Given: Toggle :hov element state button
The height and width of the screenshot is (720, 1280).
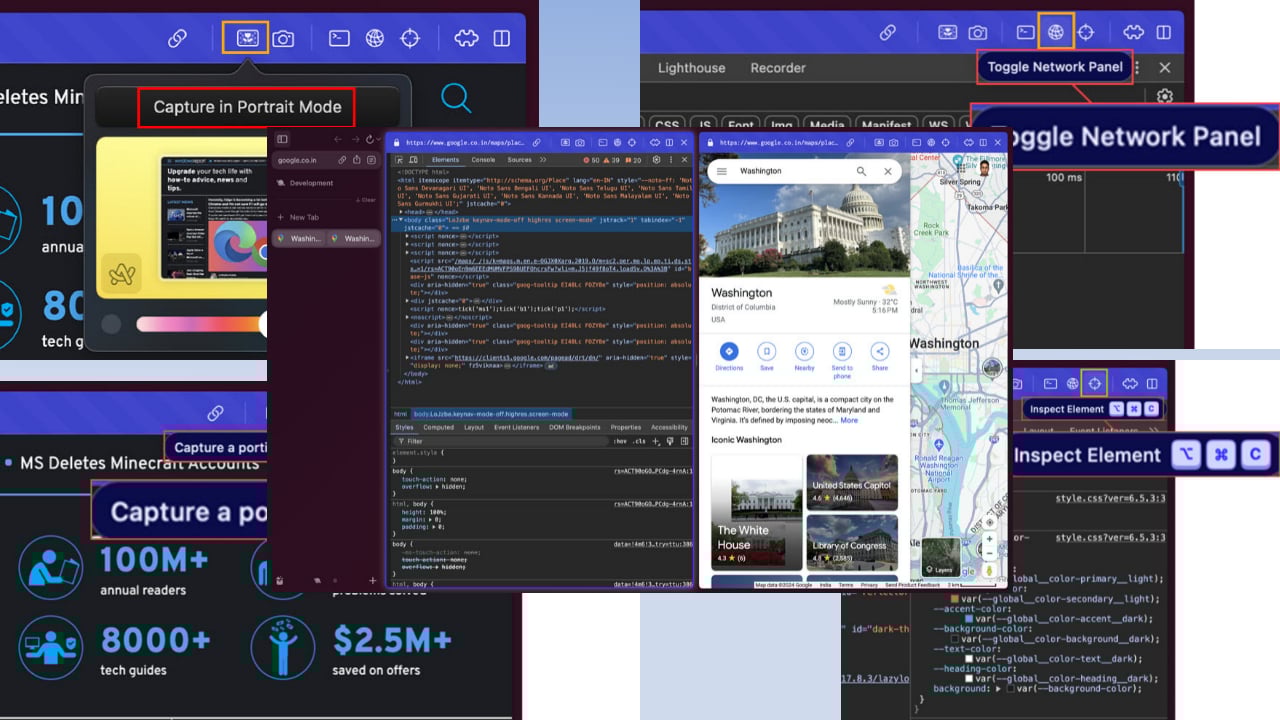Looking at the screenshot, I should (620, 441).
